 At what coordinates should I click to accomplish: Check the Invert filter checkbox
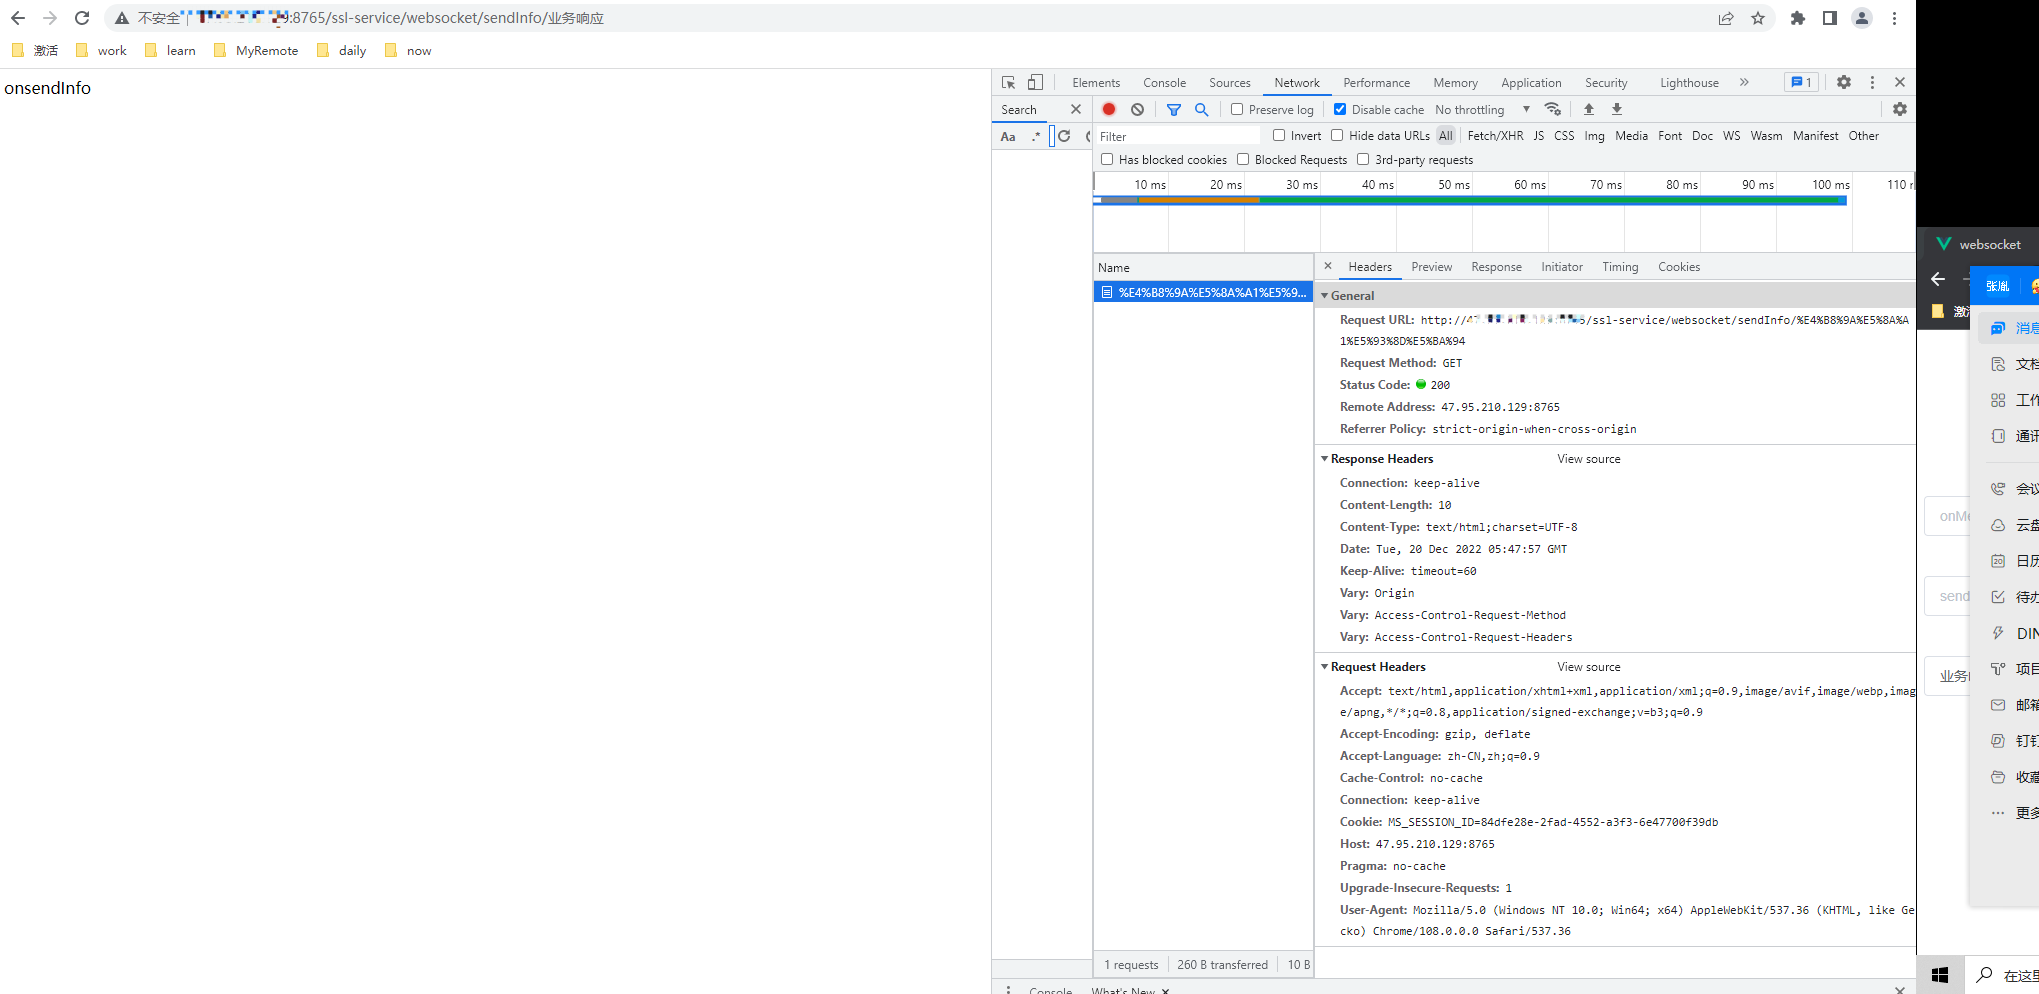click(x=1279, y=135)
